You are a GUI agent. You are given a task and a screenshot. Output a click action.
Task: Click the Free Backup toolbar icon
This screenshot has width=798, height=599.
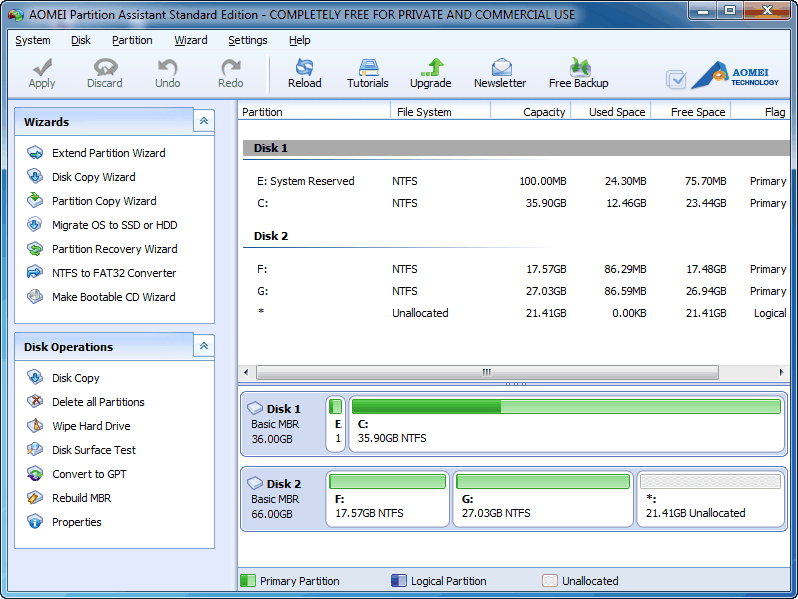pyautogui.click(x=580, y=66)
